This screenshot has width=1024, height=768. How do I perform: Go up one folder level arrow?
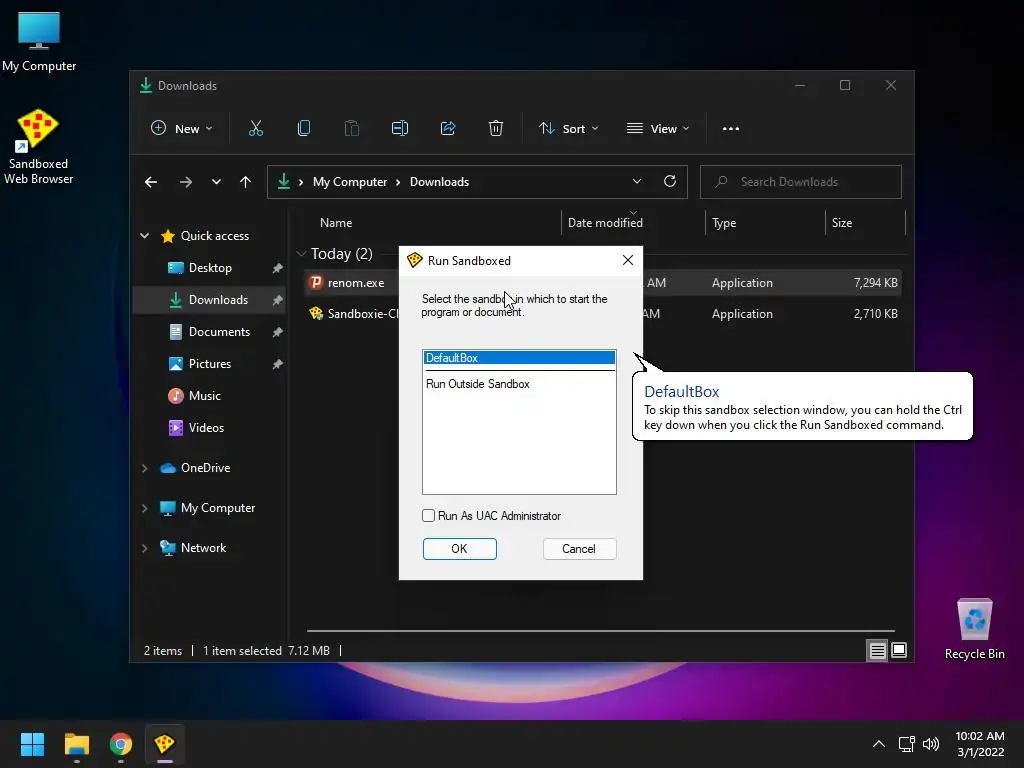[246, 182]
